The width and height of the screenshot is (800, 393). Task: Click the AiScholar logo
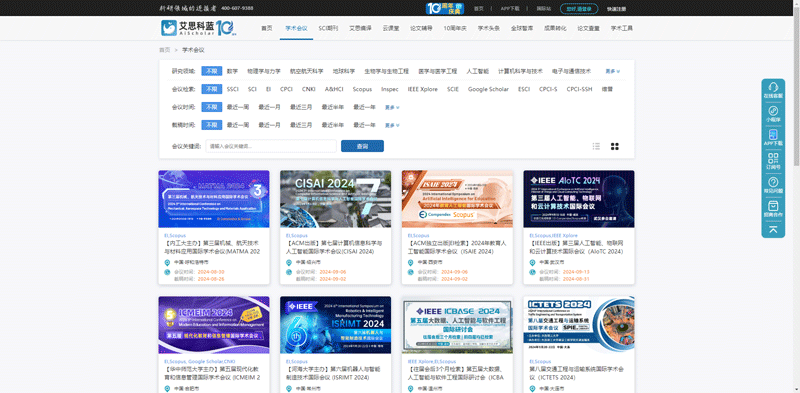[199, 28]
